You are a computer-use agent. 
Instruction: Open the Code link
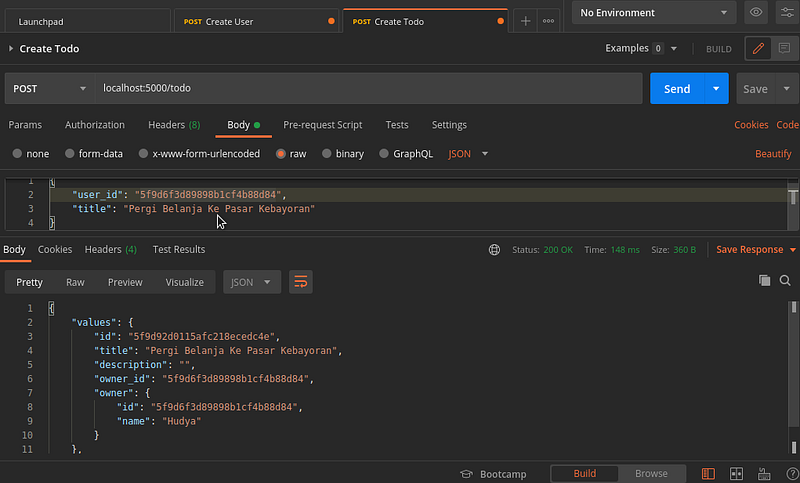(x=788, y=124)
